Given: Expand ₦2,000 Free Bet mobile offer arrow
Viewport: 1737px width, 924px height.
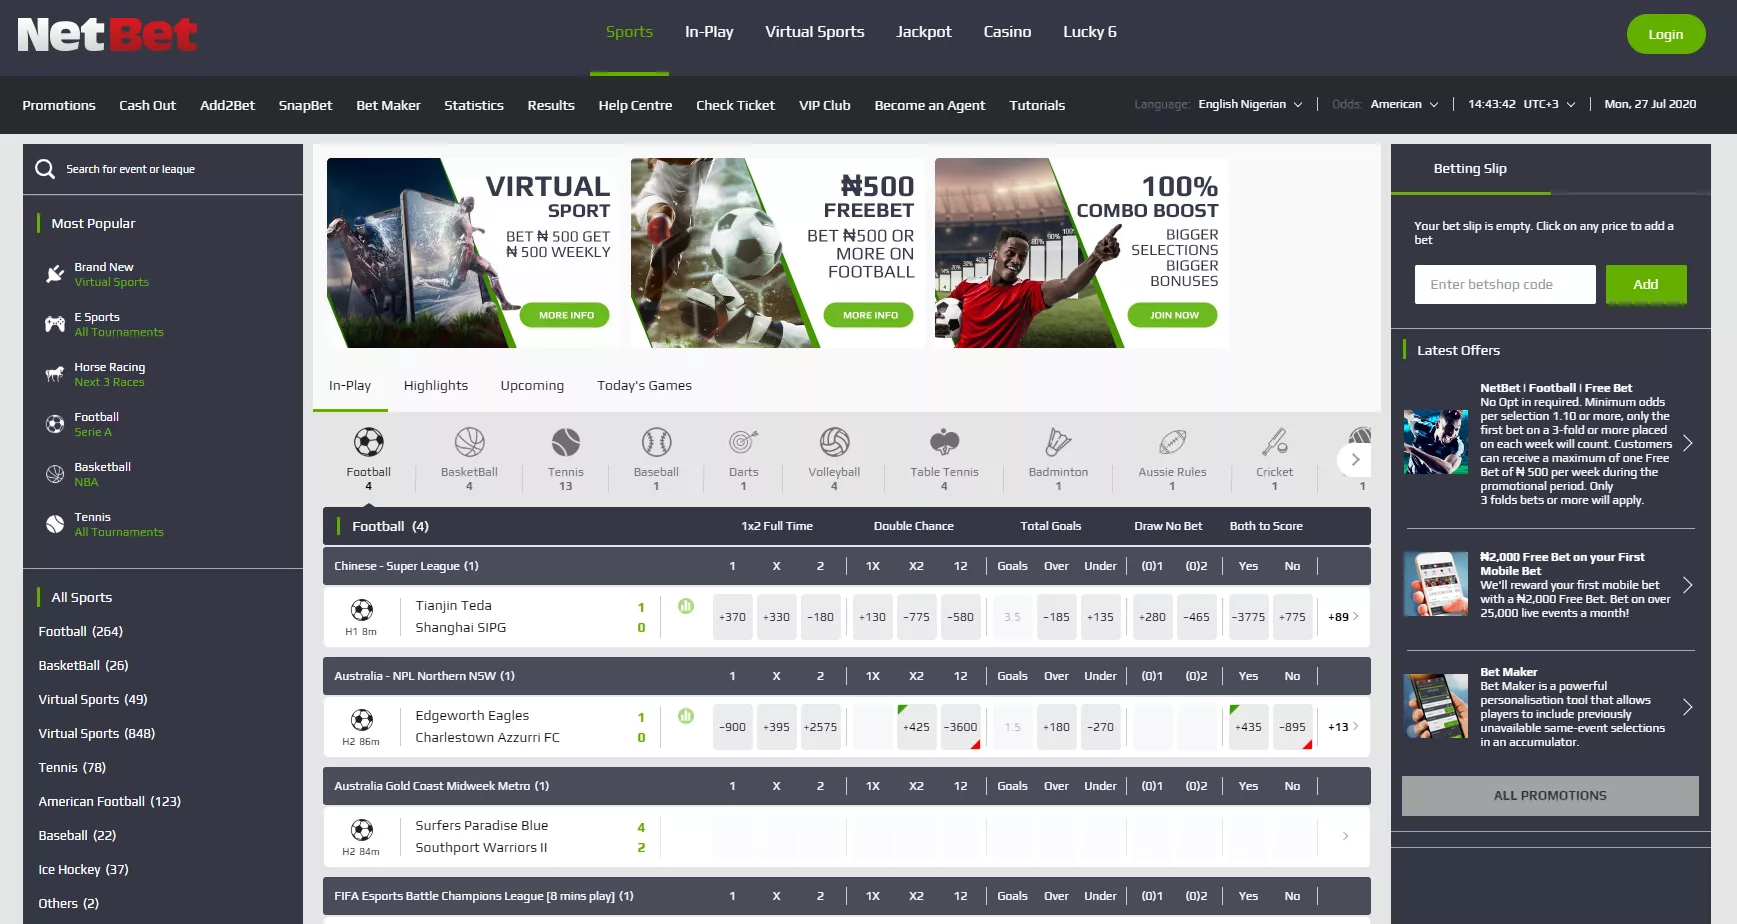Looking at the screenshot, I should point(1687,585).
